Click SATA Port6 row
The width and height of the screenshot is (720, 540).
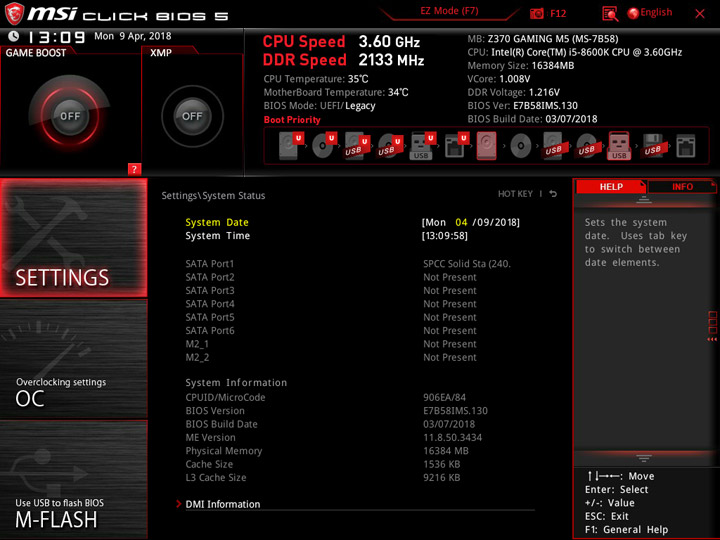click(x=331, y=330)
